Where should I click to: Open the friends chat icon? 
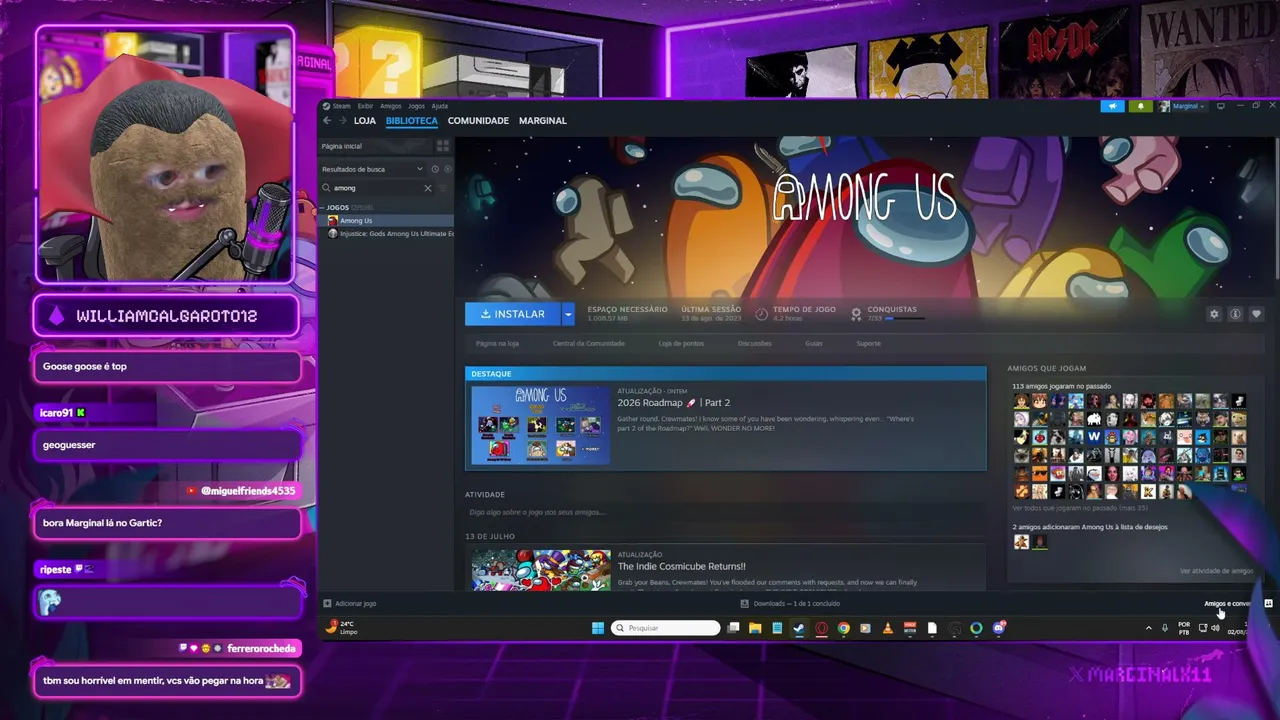tap(1268, 604)
